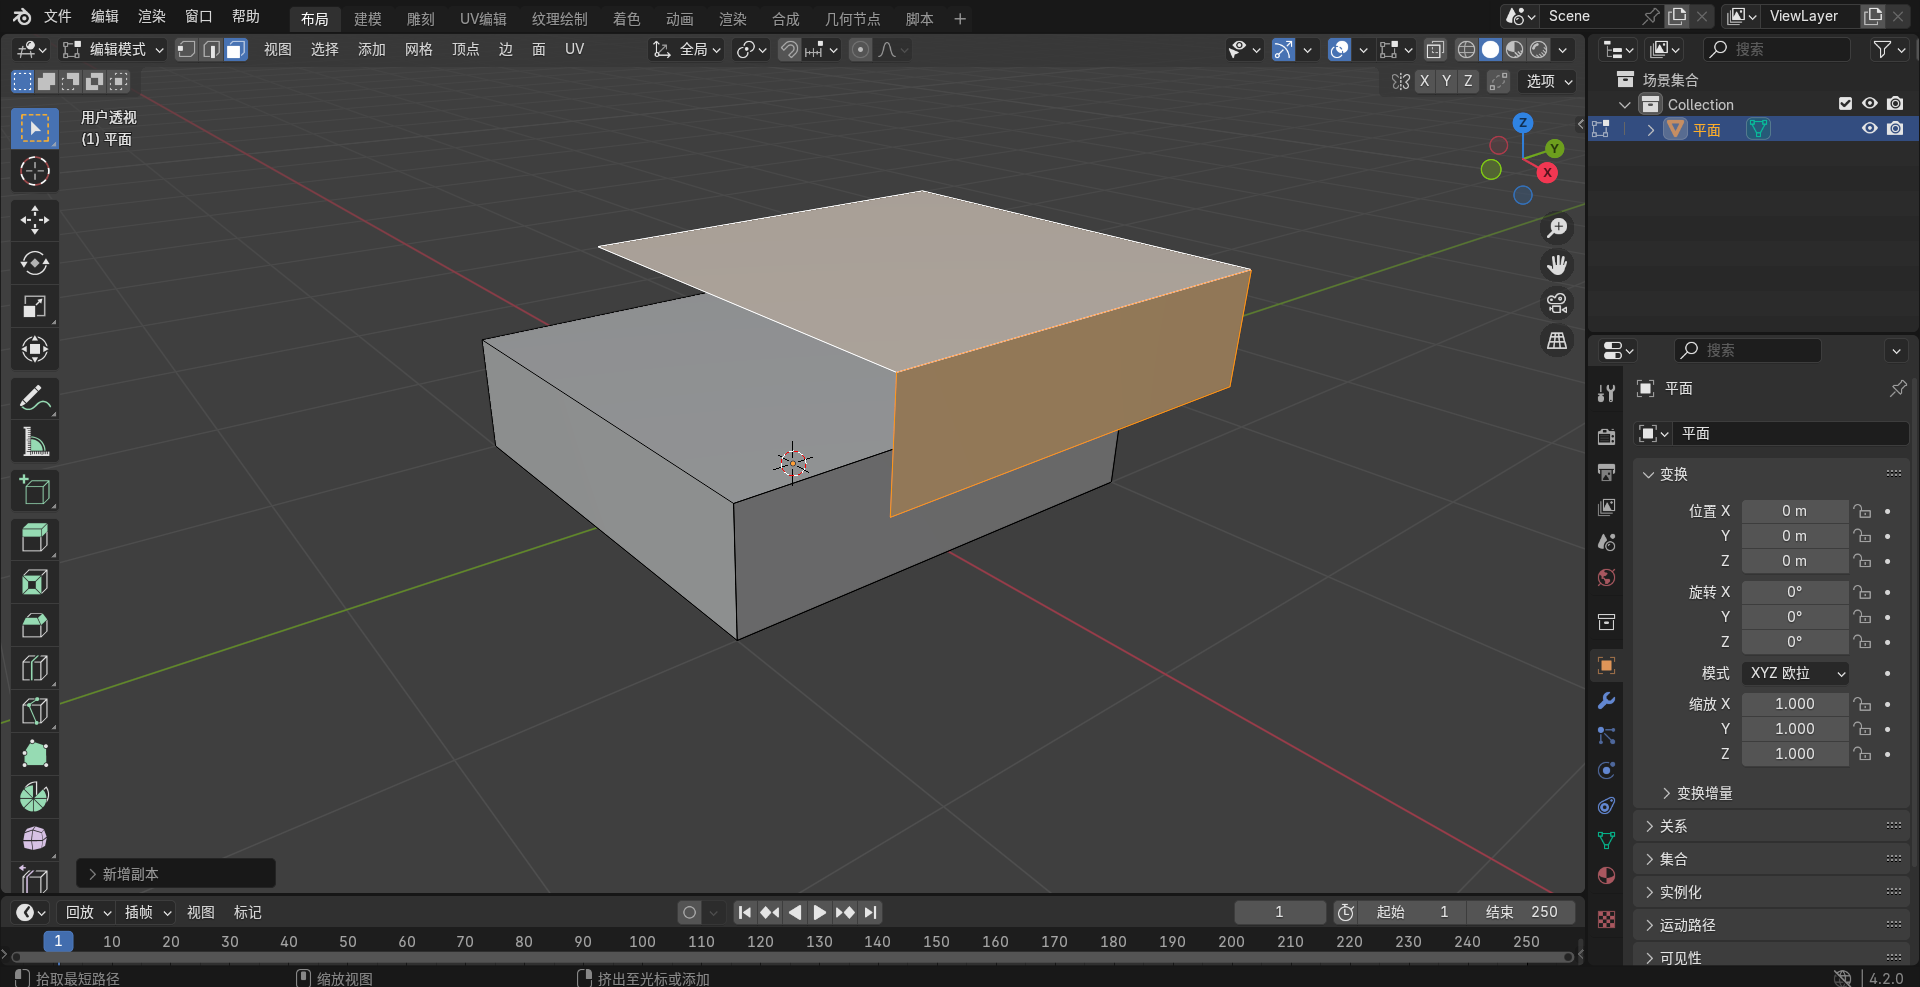The height and width of the screenshot is (987, 1920).
Task: Choose the Rotate tool
Action: [x=35, y=263]
